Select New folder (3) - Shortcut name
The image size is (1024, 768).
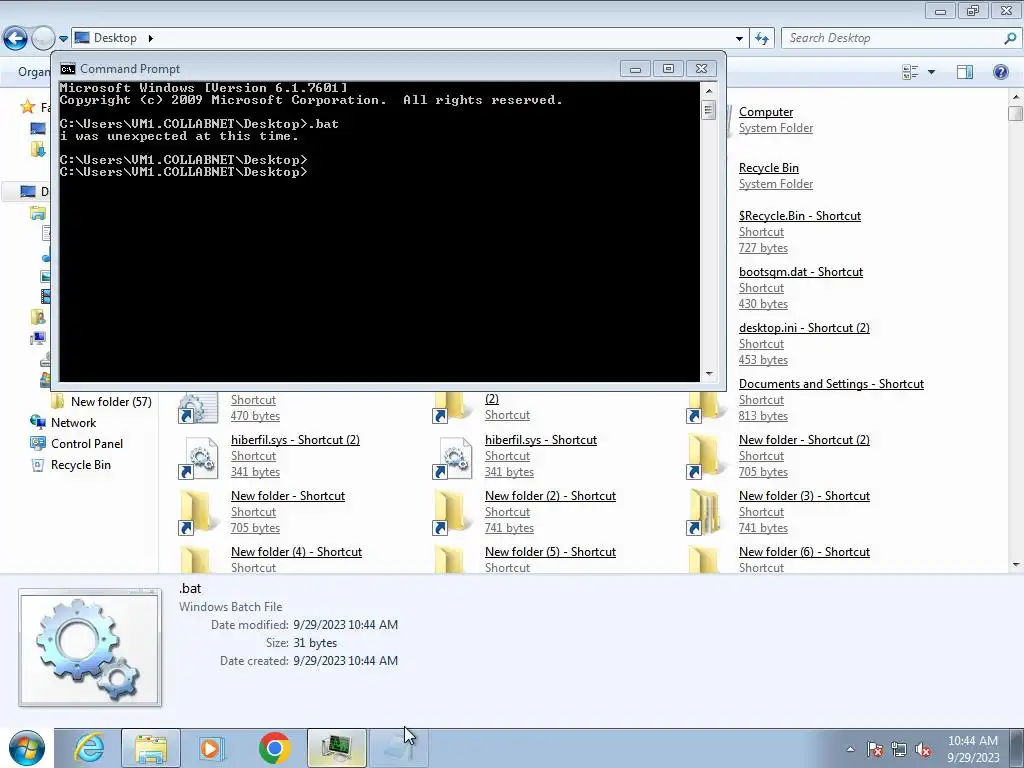point(804,496)
